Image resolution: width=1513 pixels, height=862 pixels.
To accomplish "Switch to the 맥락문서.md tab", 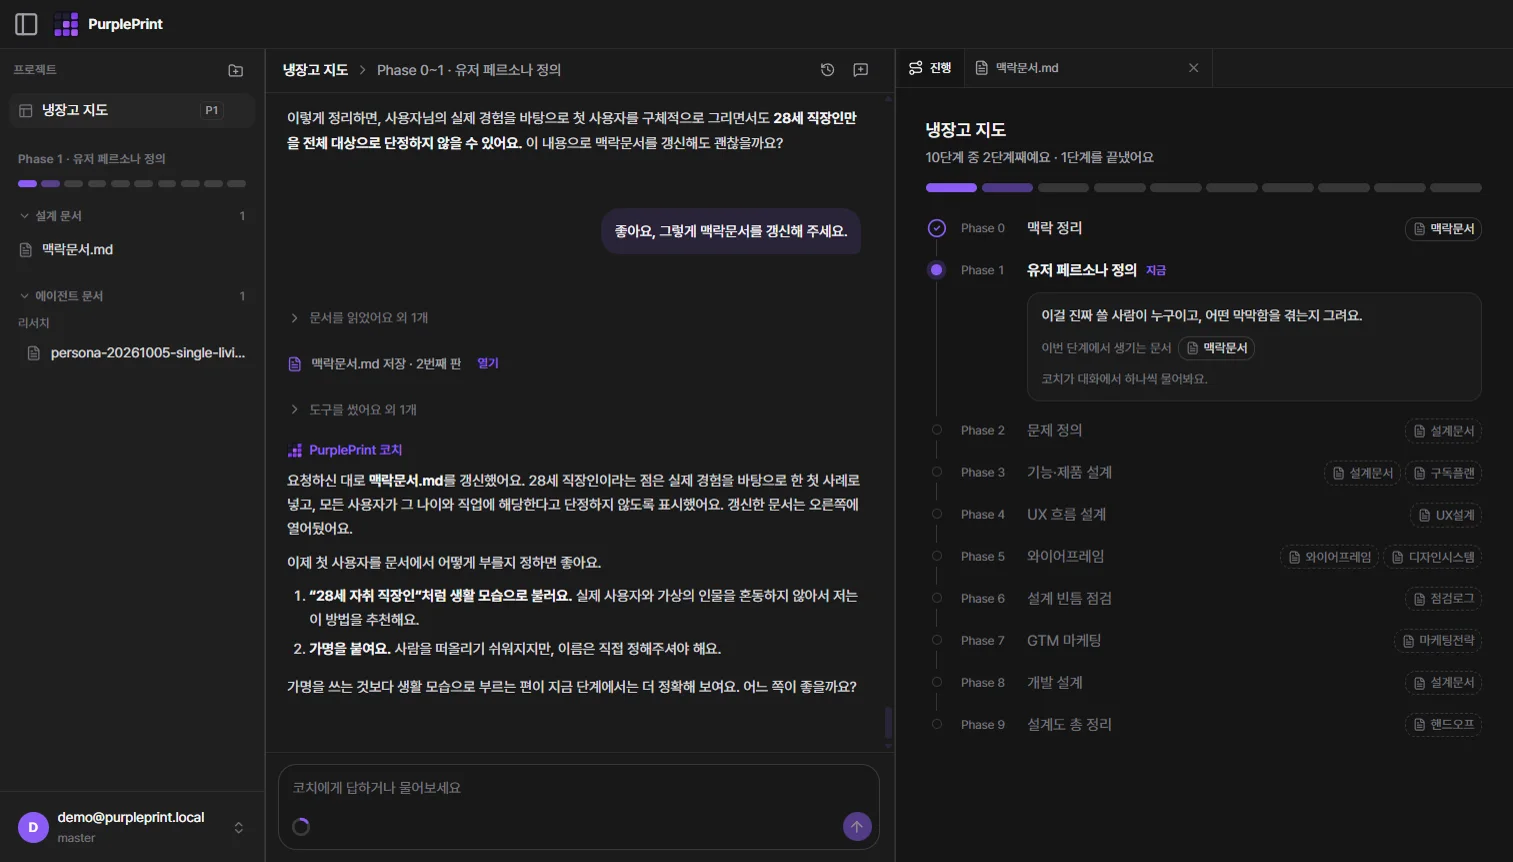I will coord(1027,68).
